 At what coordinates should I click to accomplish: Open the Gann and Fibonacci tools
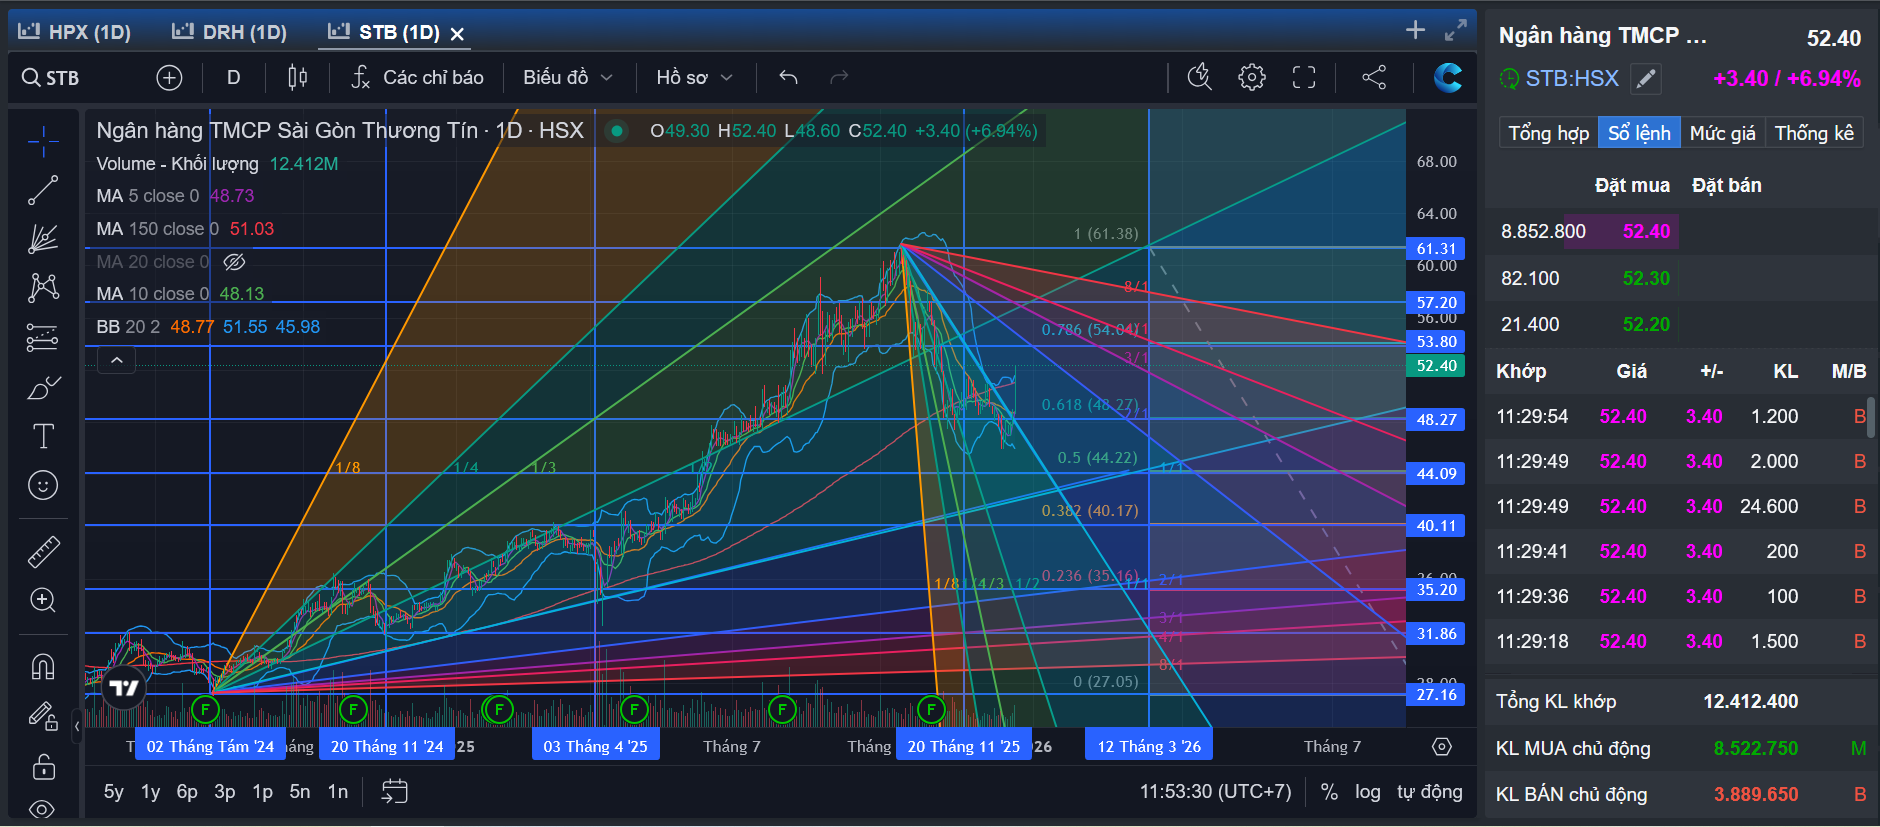[42, 239]
